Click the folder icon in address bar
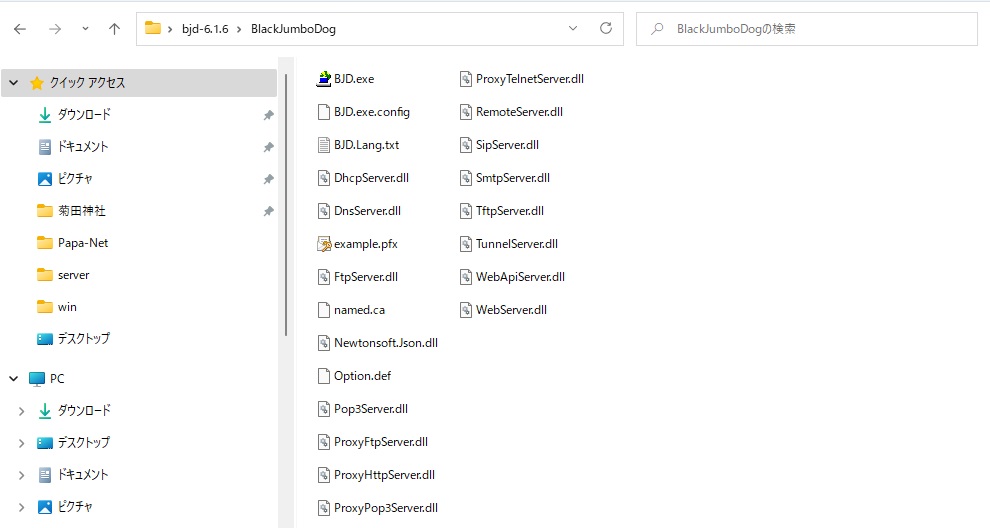The height and width of the screenshot is (528, 990). point(153,28)
